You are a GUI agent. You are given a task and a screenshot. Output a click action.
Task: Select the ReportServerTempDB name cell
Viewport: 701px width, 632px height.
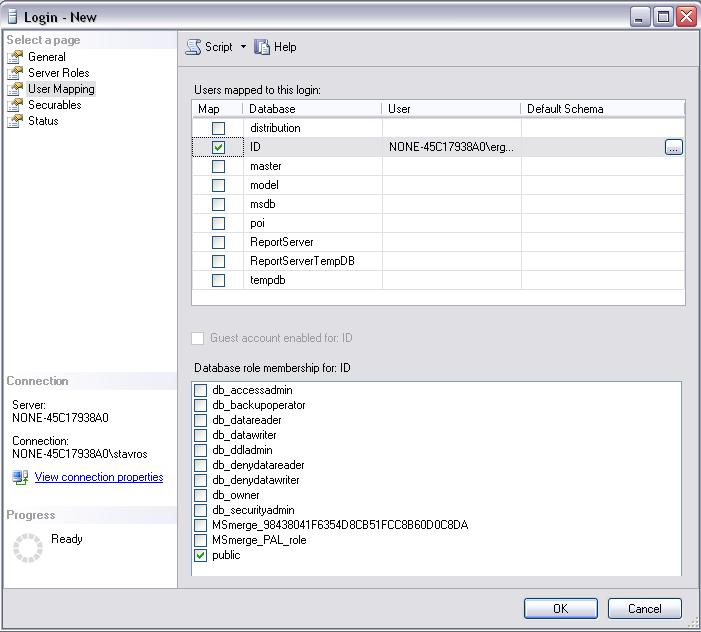313,261
